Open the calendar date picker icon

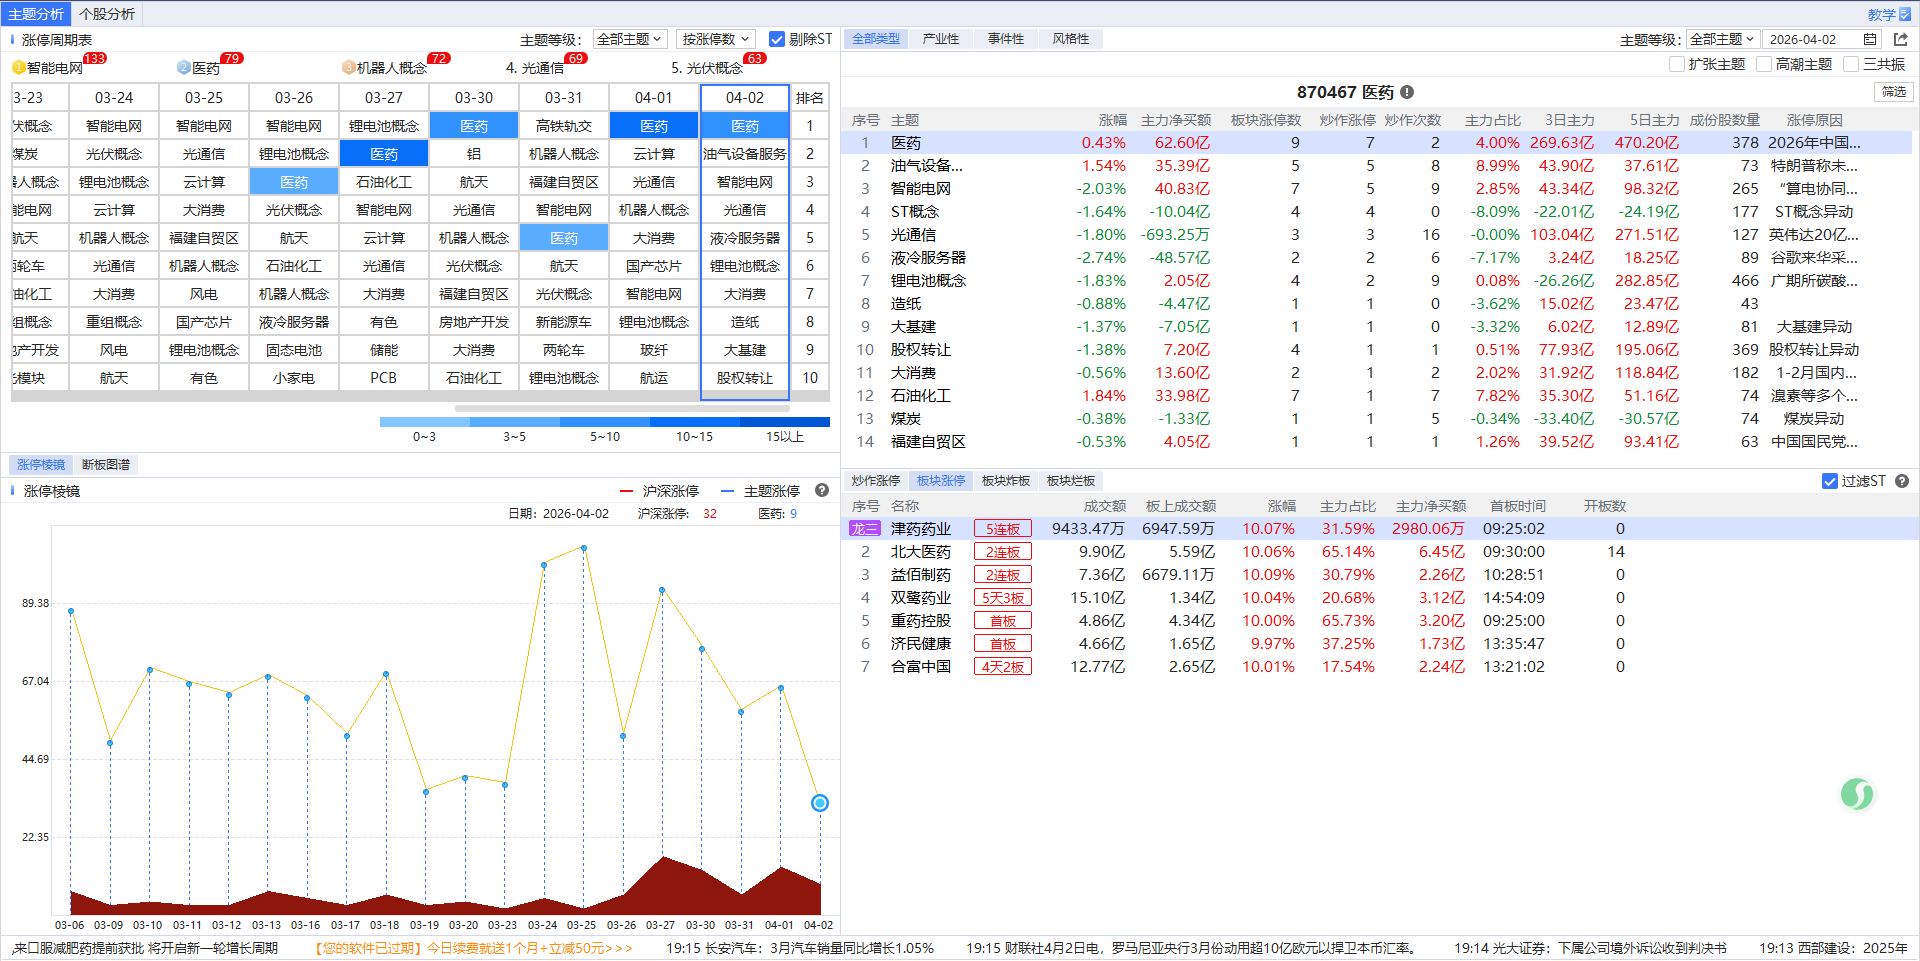pyautogui.click(x=1870, y=40)
